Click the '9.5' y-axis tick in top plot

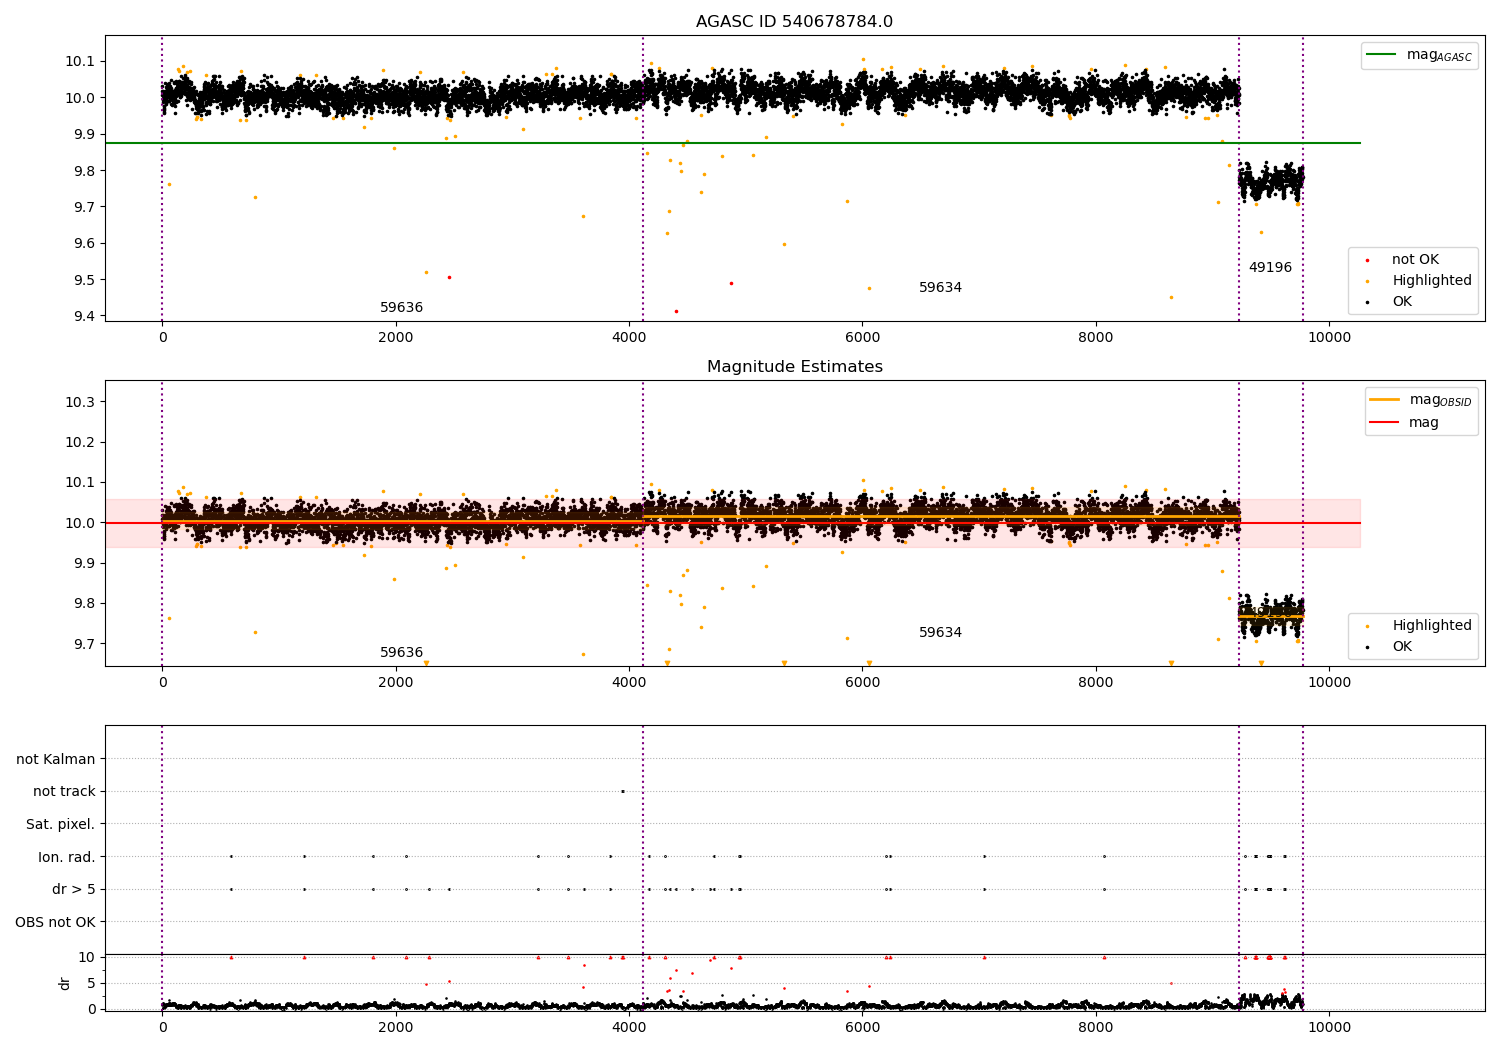coord(86,280)
